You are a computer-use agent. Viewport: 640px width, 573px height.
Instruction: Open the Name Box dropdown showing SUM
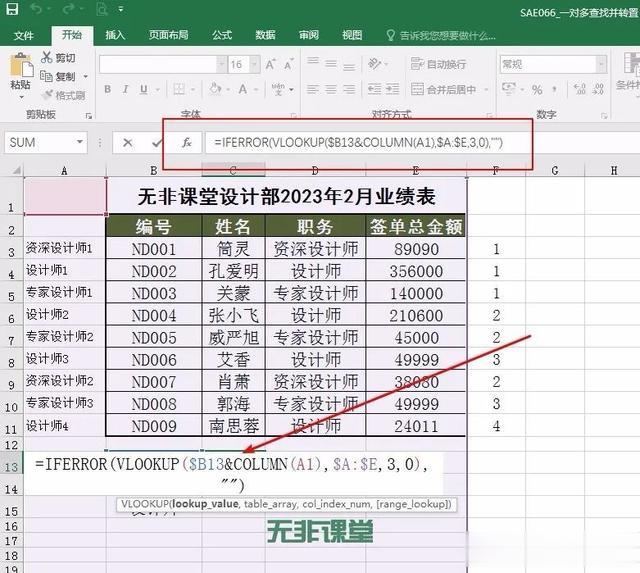[80, 142]
